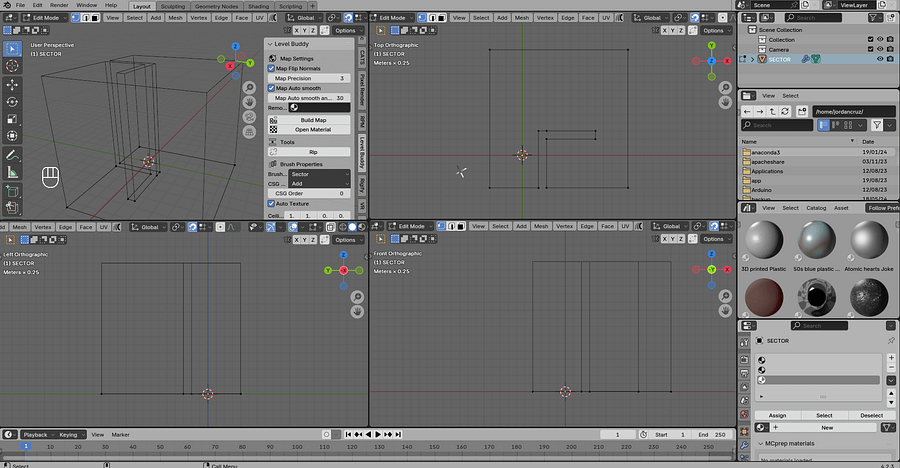Open Brush type Sector dropdown

tap(319, 174)
